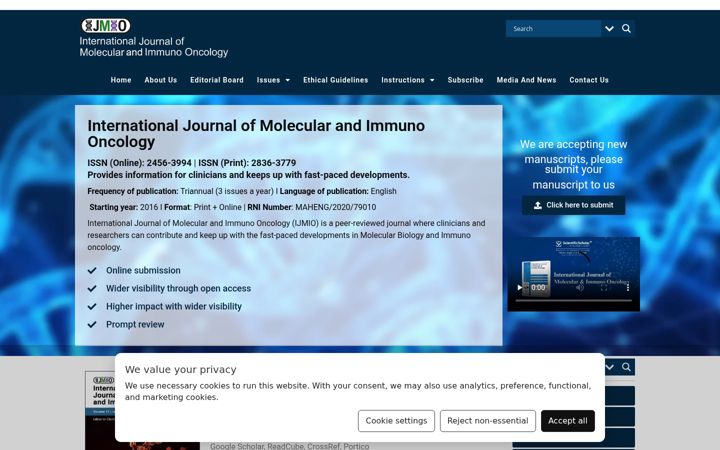Open Media And News
This screenshot has width=720, height=450.
tap(526, 80)
